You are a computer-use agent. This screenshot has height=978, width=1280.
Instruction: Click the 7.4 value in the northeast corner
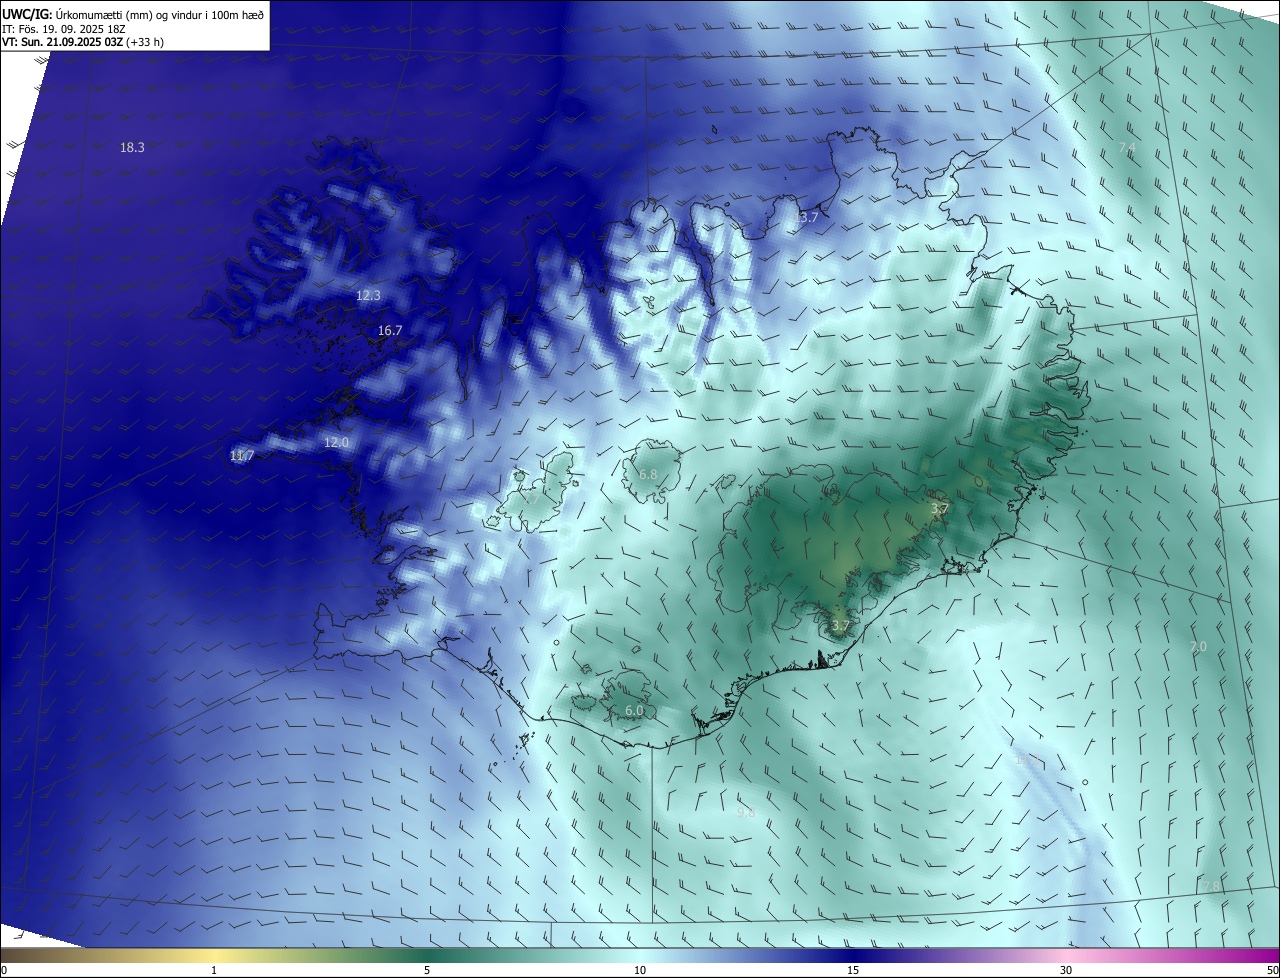(1127, 148)
